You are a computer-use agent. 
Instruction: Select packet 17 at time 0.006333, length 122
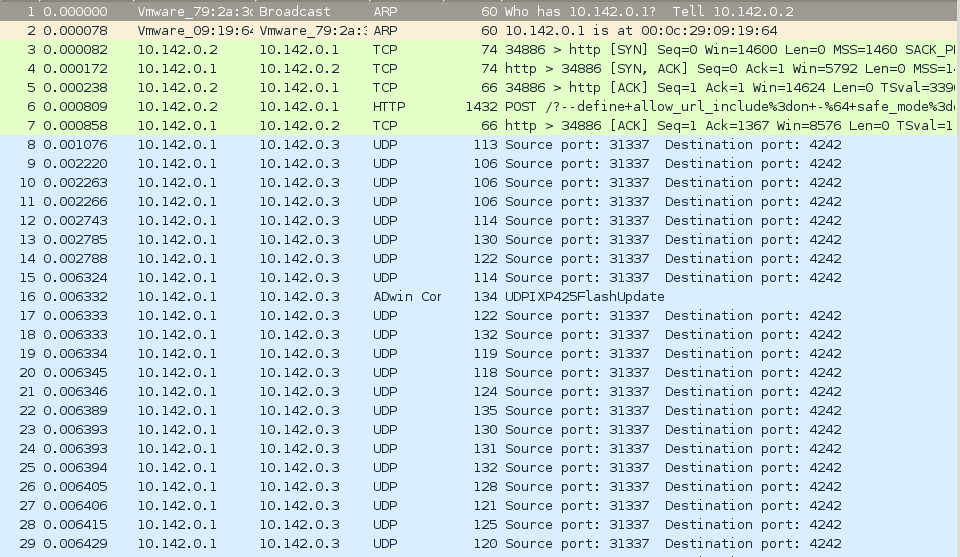tap(480, 315)
